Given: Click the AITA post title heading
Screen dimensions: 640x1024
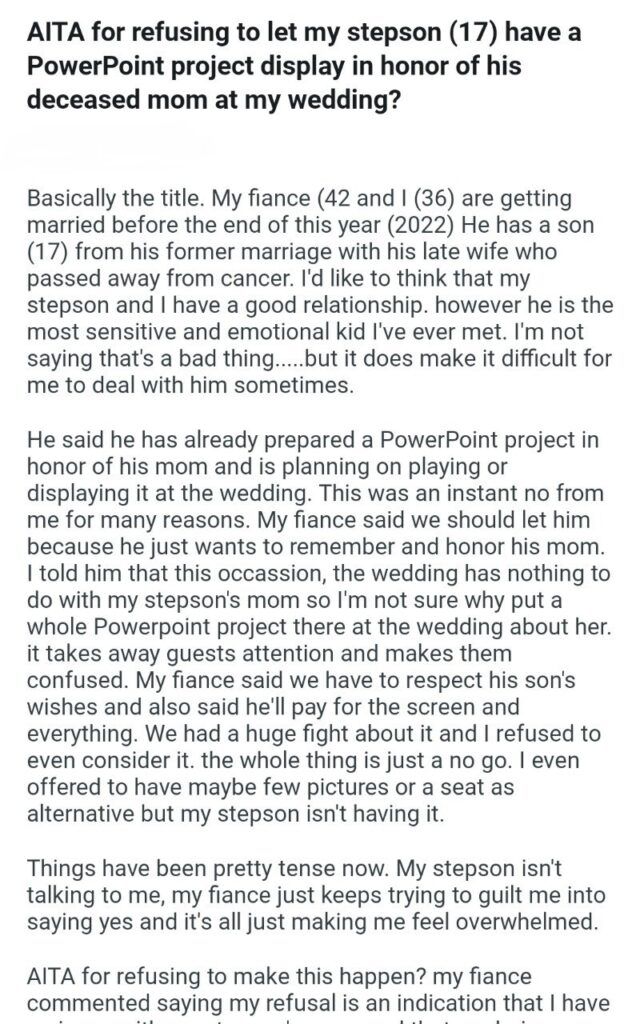Looking at the screenshot, I should [x=304, y=65].
